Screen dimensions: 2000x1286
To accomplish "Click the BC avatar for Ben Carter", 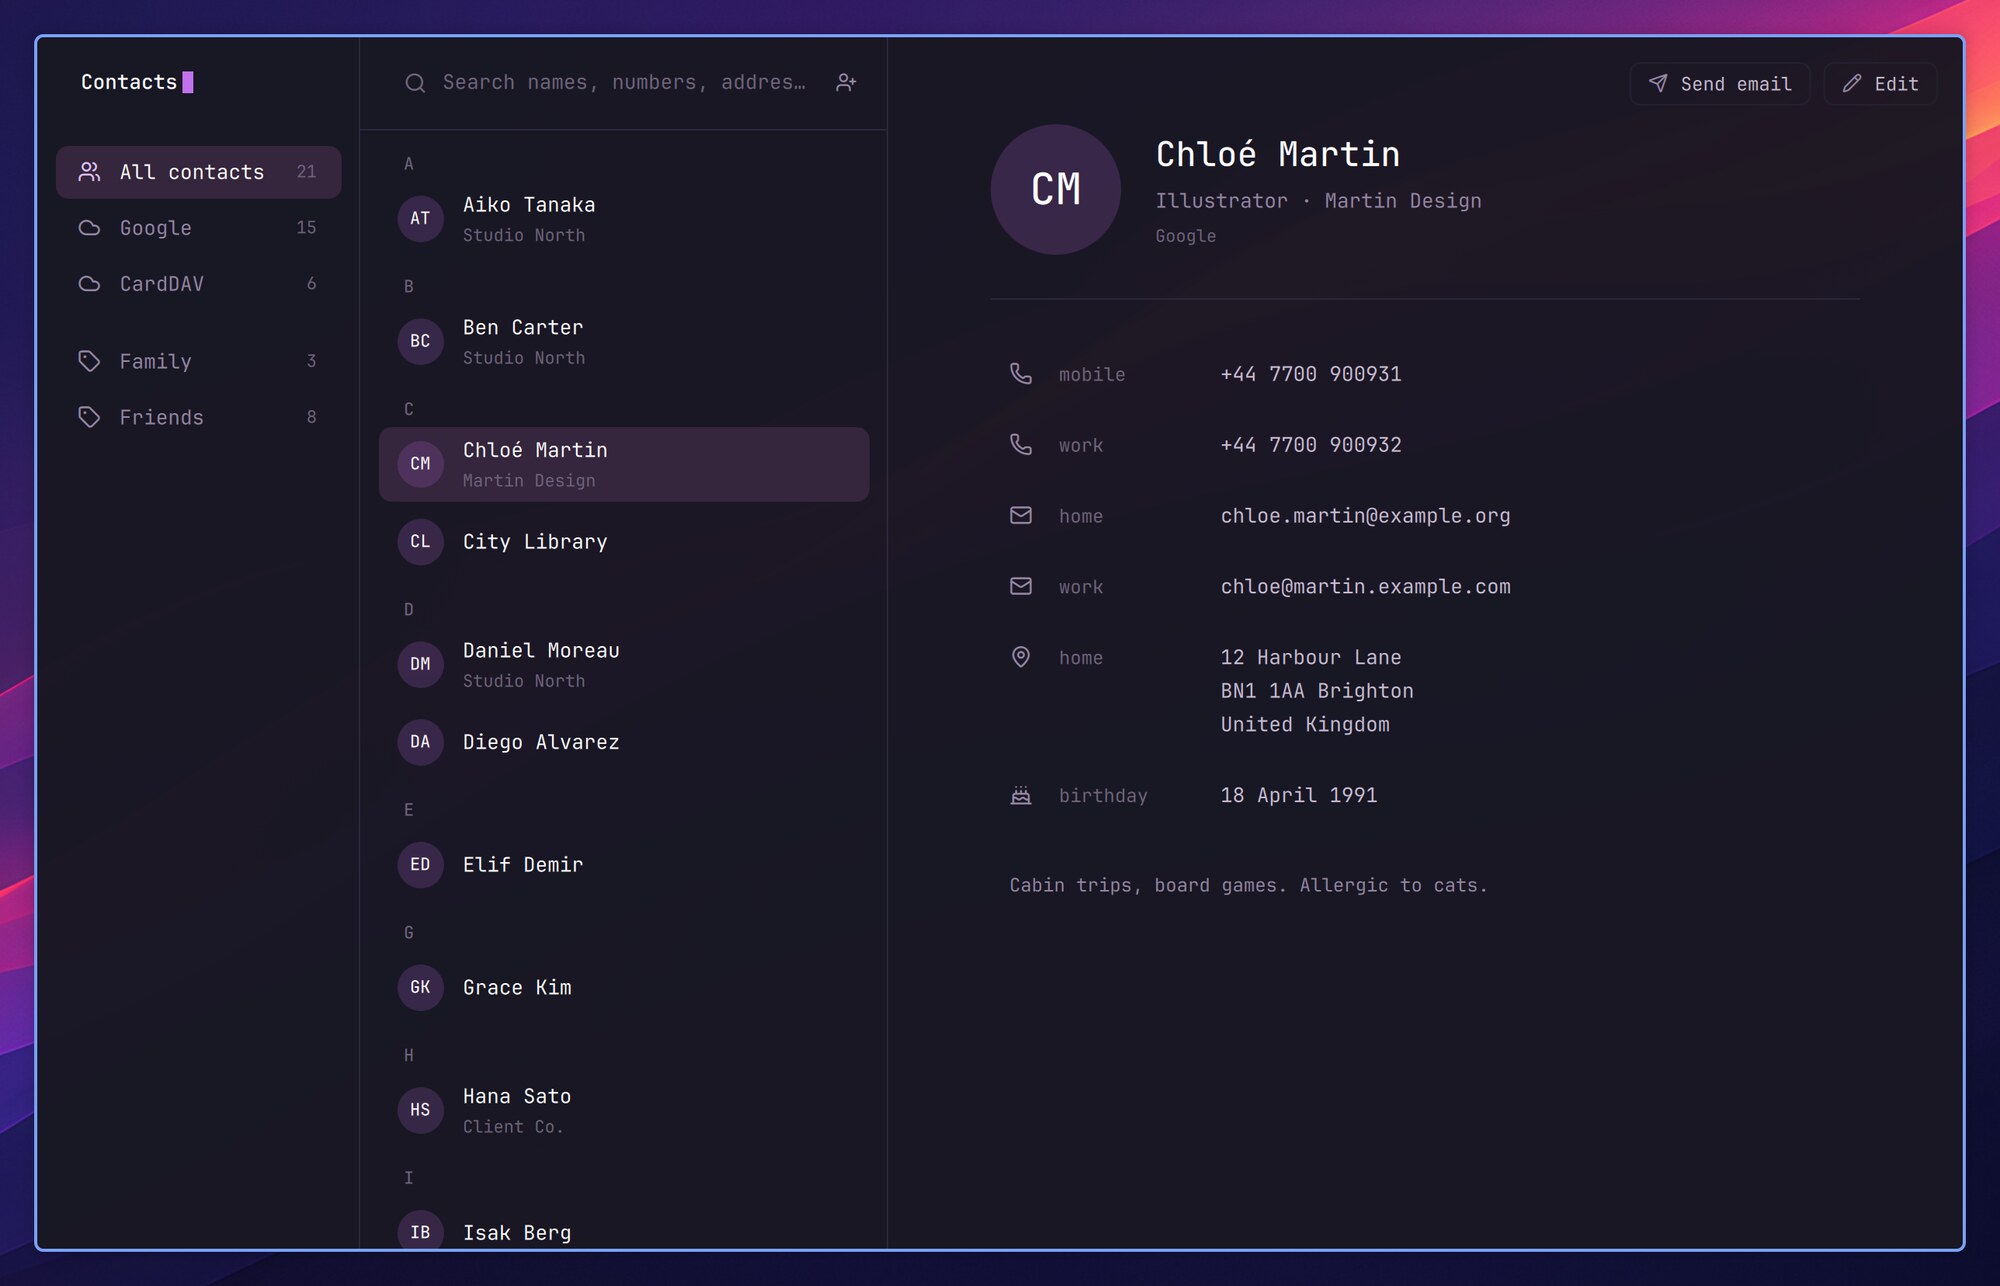I will 420,342.
